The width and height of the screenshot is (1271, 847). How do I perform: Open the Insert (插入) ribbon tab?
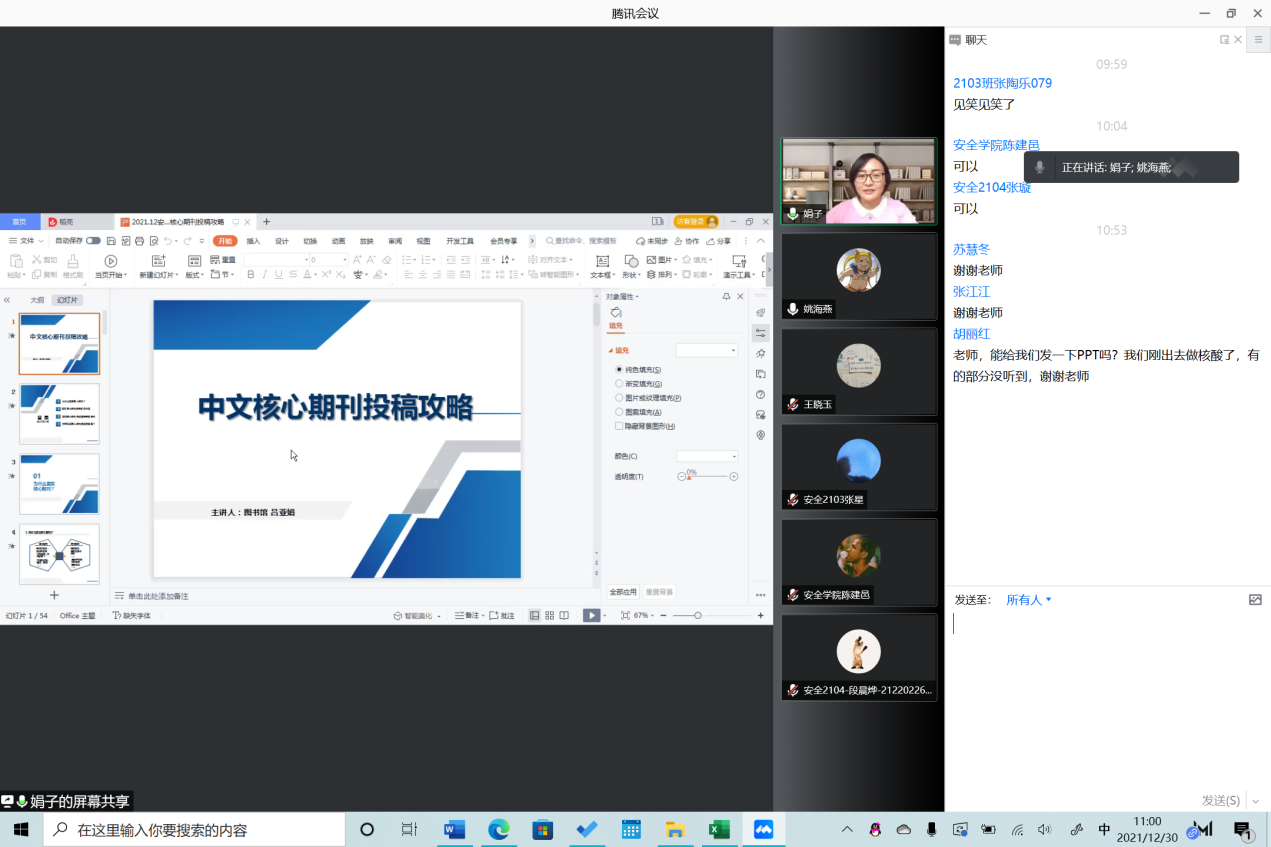(x=254, y=241)
